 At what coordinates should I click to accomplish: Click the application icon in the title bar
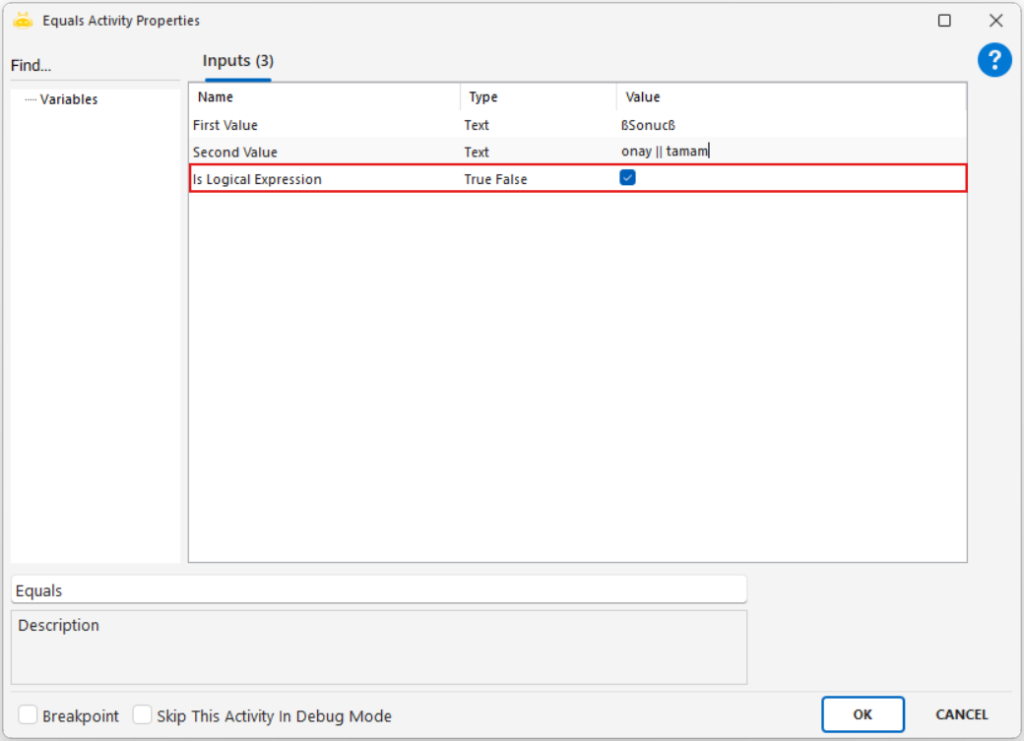[23, 20]
